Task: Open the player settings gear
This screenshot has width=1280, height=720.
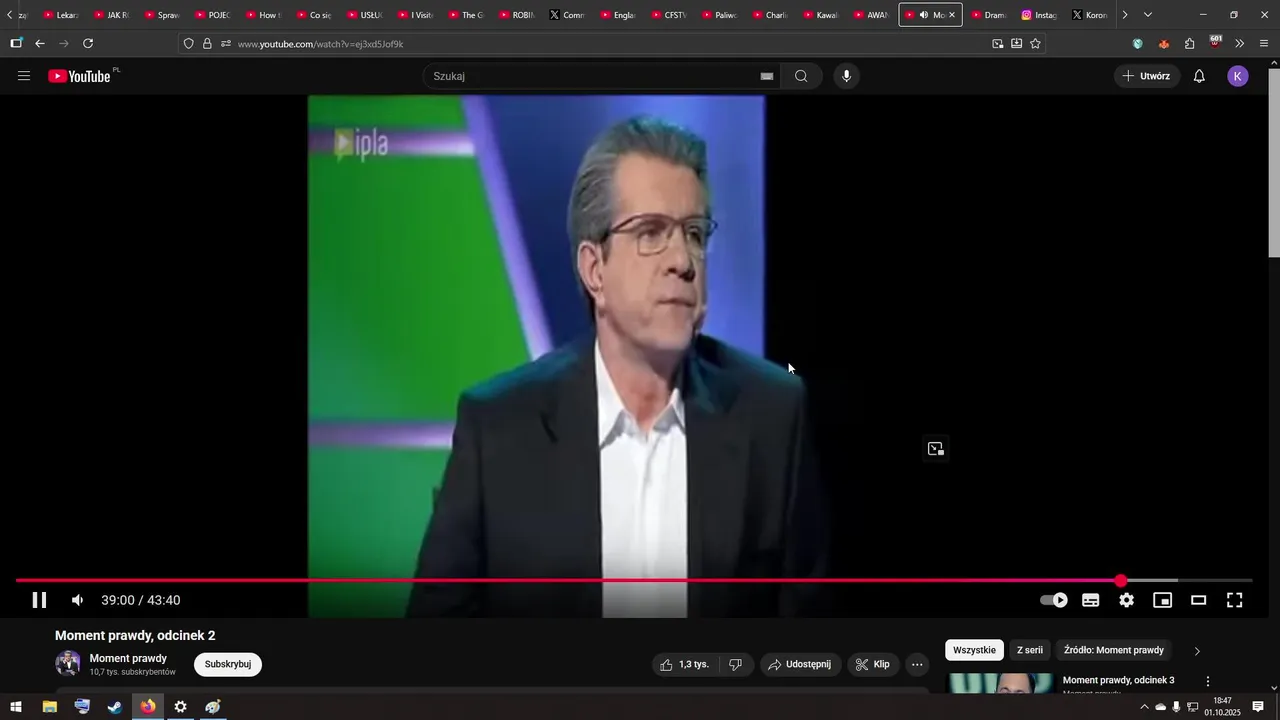Action: [x=1127, y=600]
